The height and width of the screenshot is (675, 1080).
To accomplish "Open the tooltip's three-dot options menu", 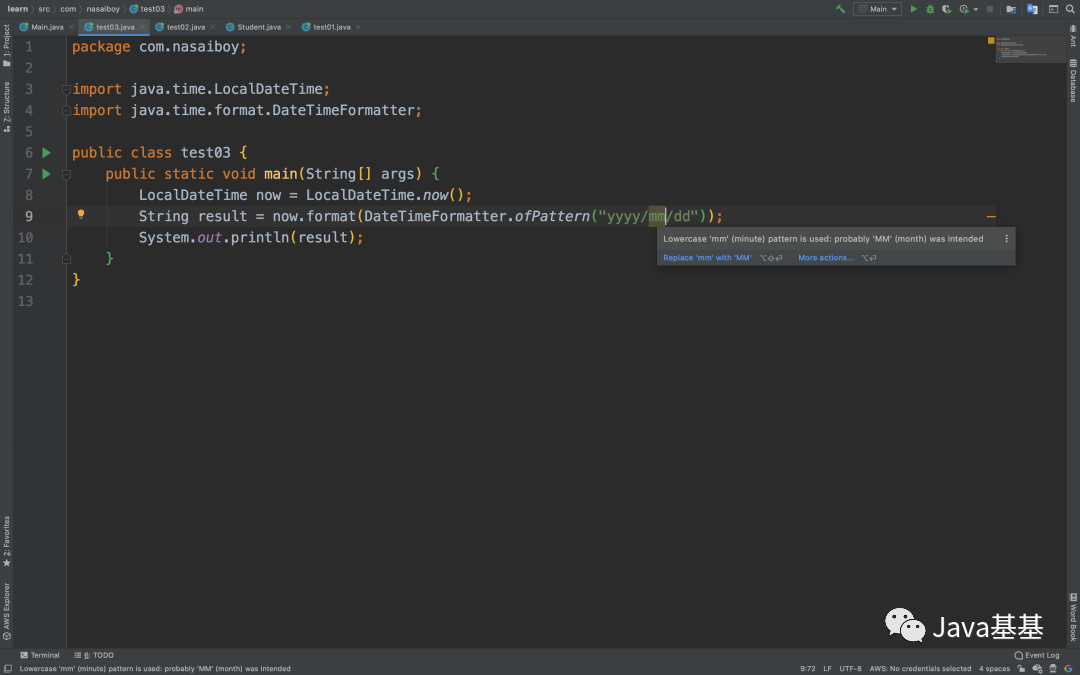I will tap(1006, 239).
